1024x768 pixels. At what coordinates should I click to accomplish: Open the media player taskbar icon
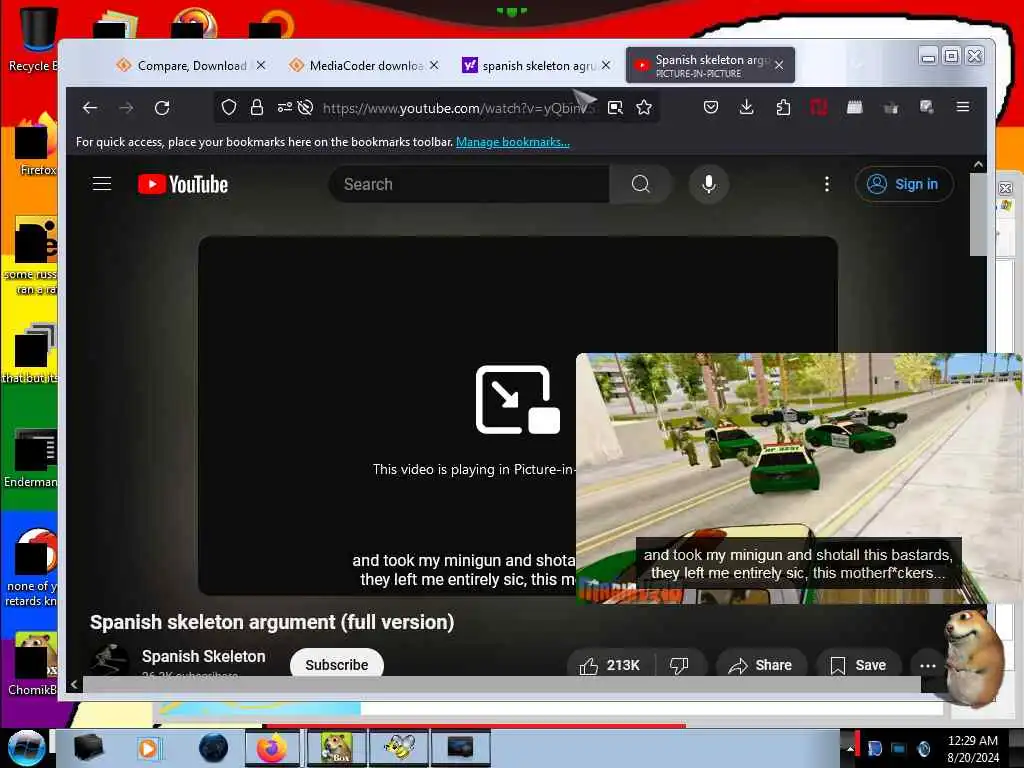(x=148, y=748)
